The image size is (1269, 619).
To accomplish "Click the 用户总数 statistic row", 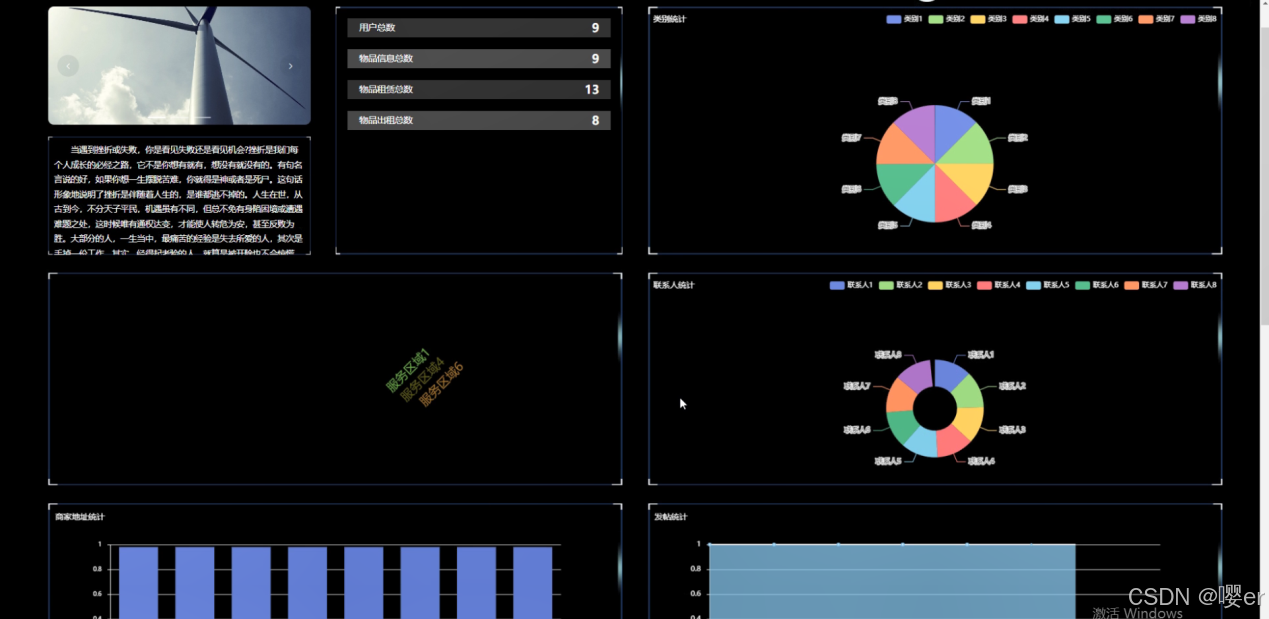I will (x=479, y=28).
